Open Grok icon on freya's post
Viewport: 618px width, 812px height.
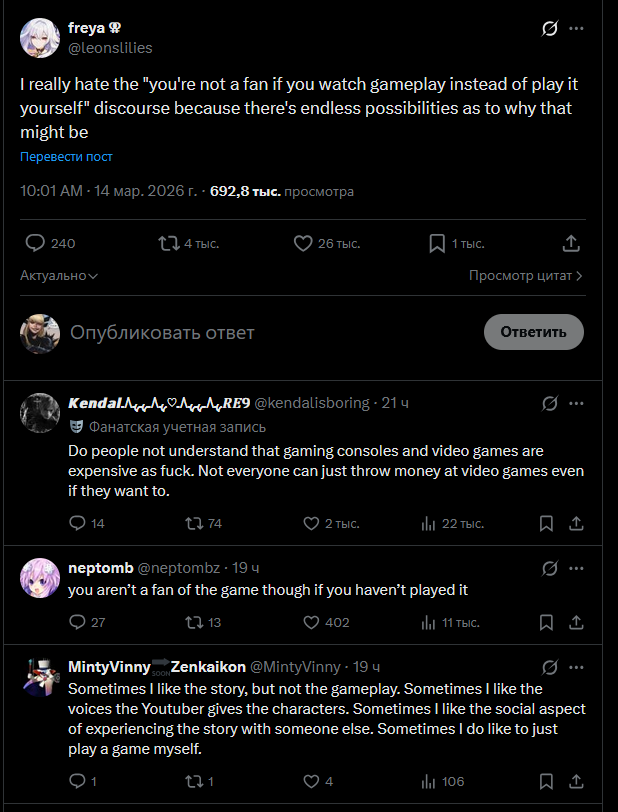pos(549,29)
